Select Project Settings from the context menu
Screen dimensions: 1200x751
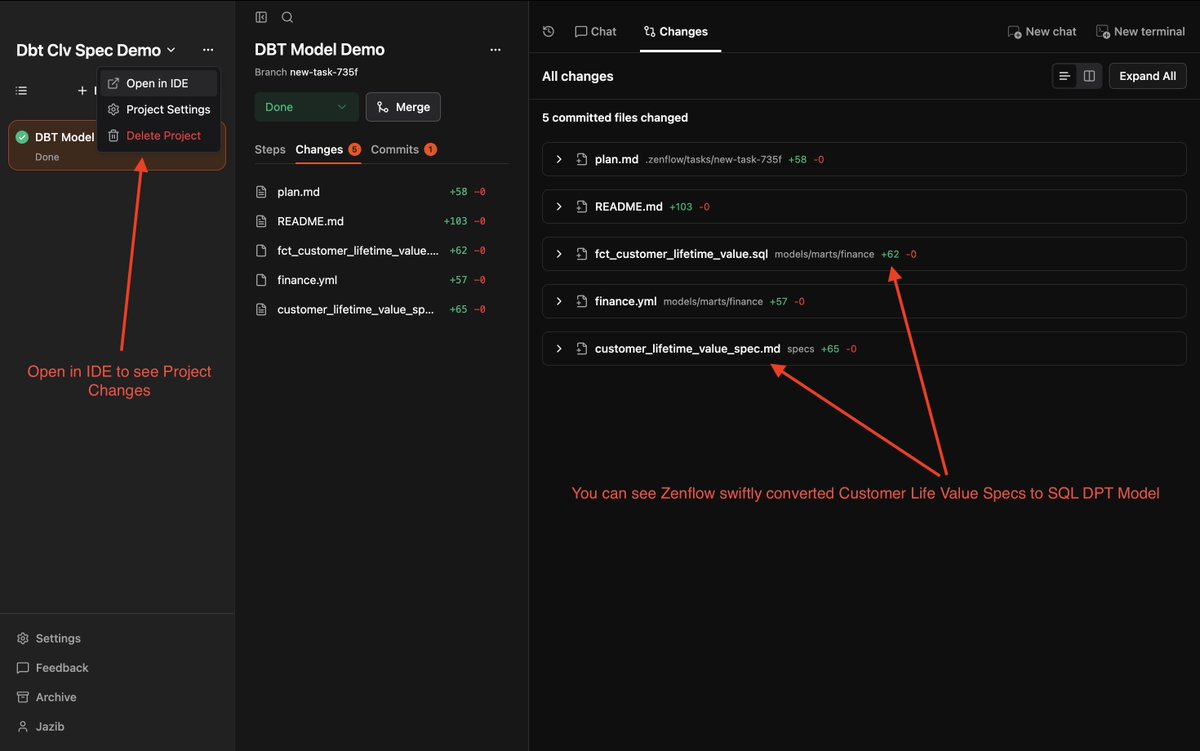tap(167, 109)
